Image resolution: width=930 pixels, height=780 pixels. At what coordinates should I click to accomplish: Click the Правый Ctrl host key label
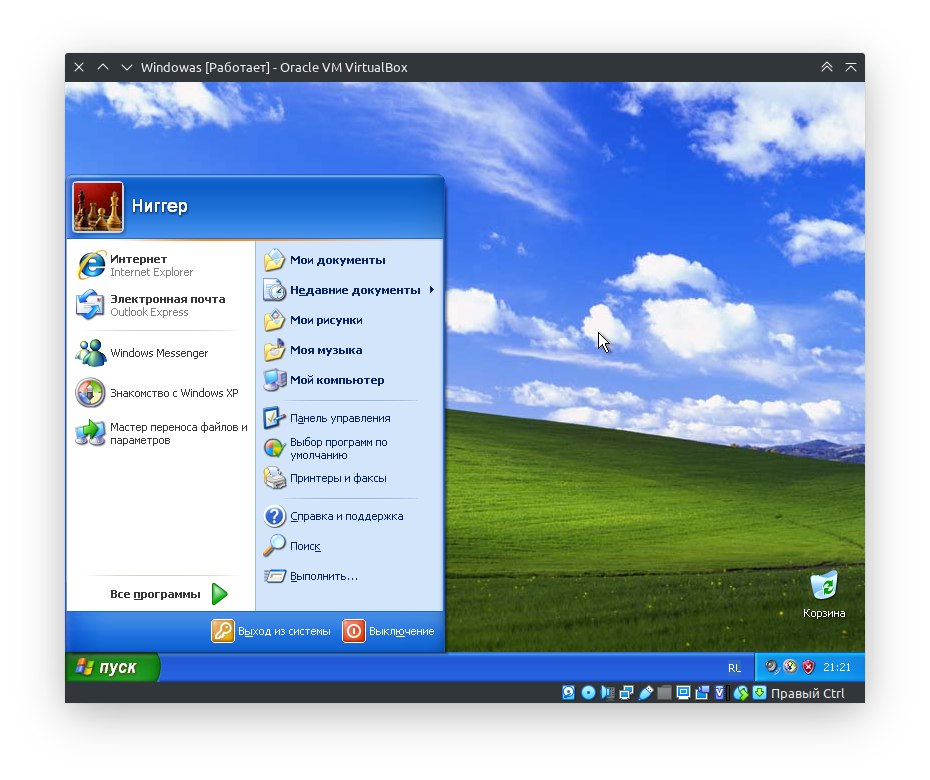[x=807, y=693]
